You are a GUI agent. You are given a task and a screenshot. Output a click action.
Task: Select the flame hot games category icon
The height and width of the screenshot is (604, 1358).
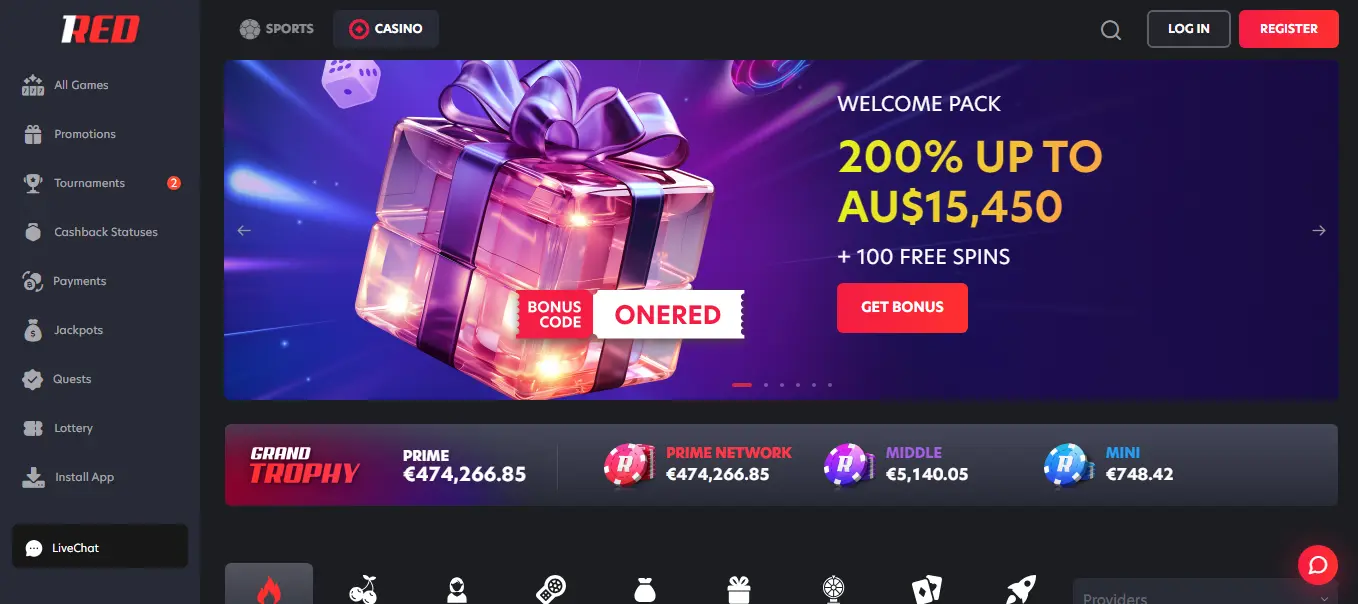pyautogui.click(x=269, y=588)
